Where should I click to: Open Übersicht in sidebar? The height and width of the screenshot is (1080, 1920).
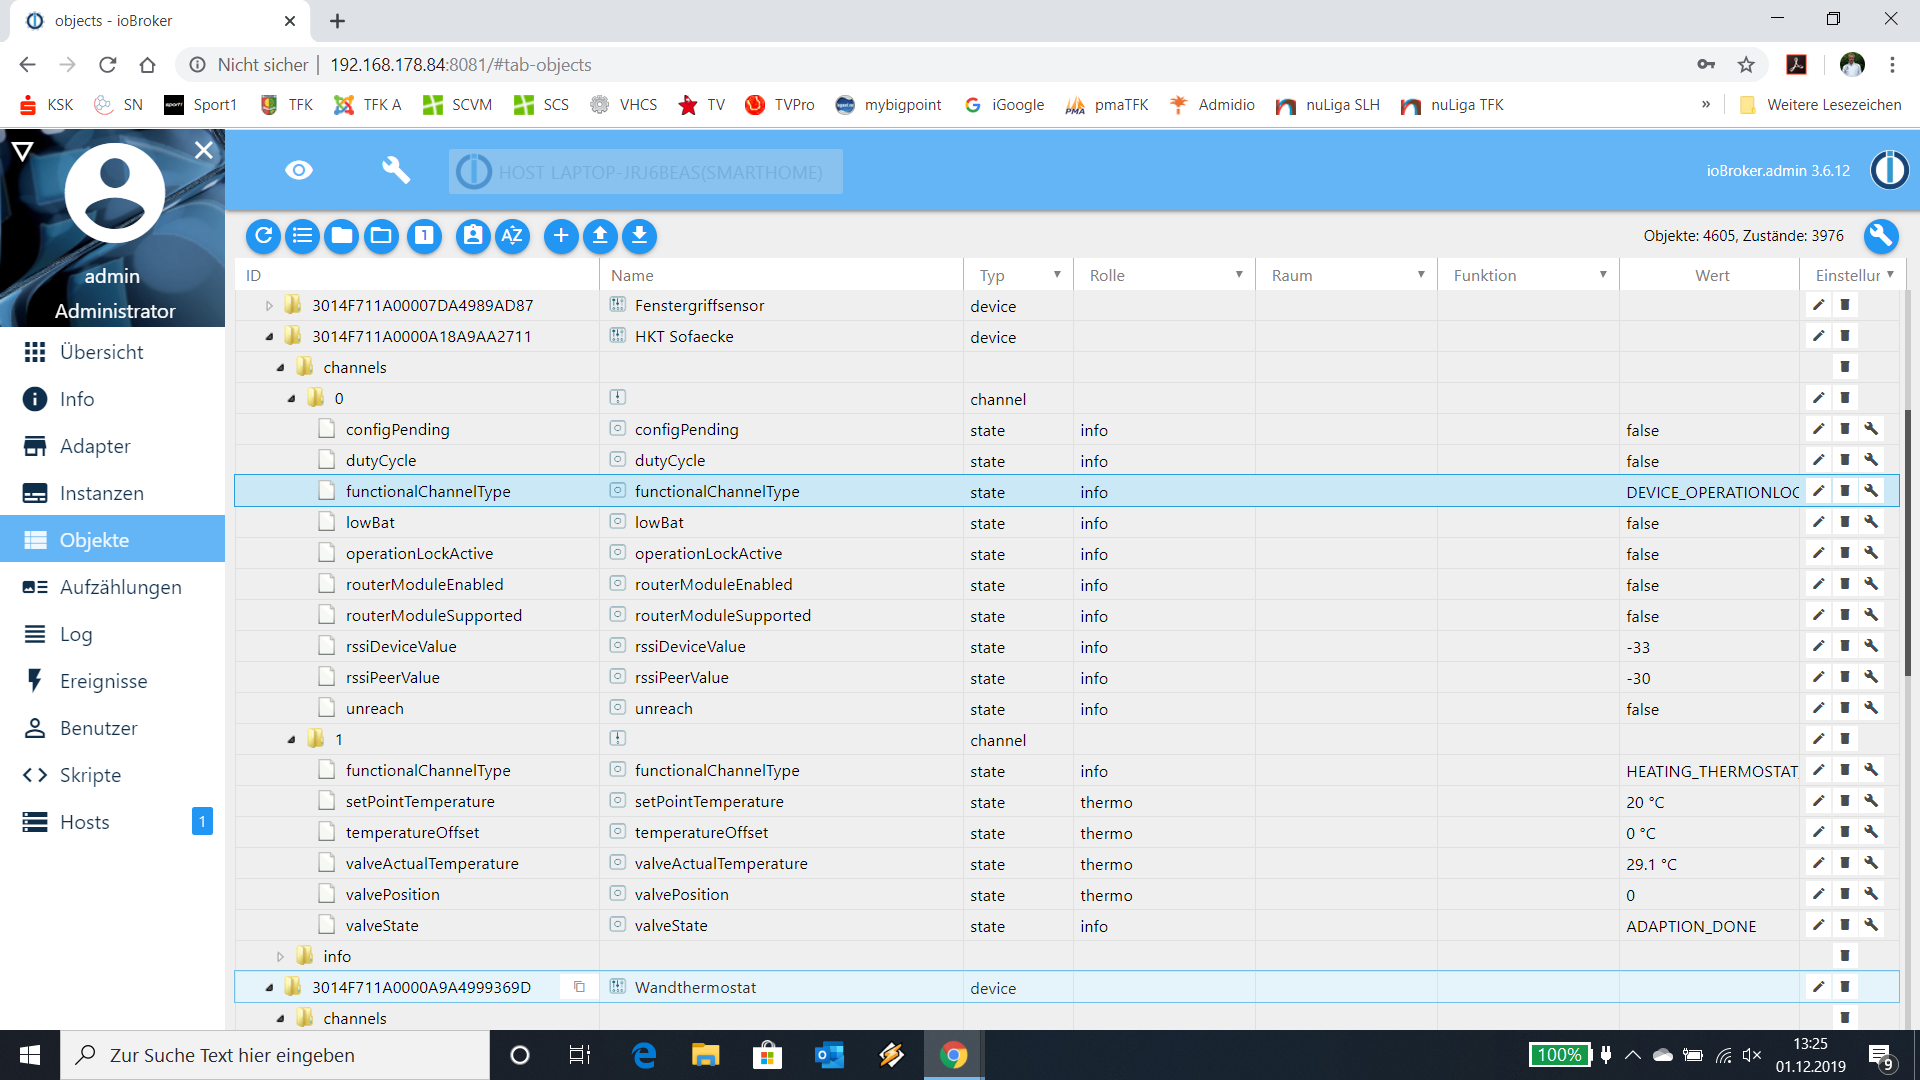tap(112, 352)
